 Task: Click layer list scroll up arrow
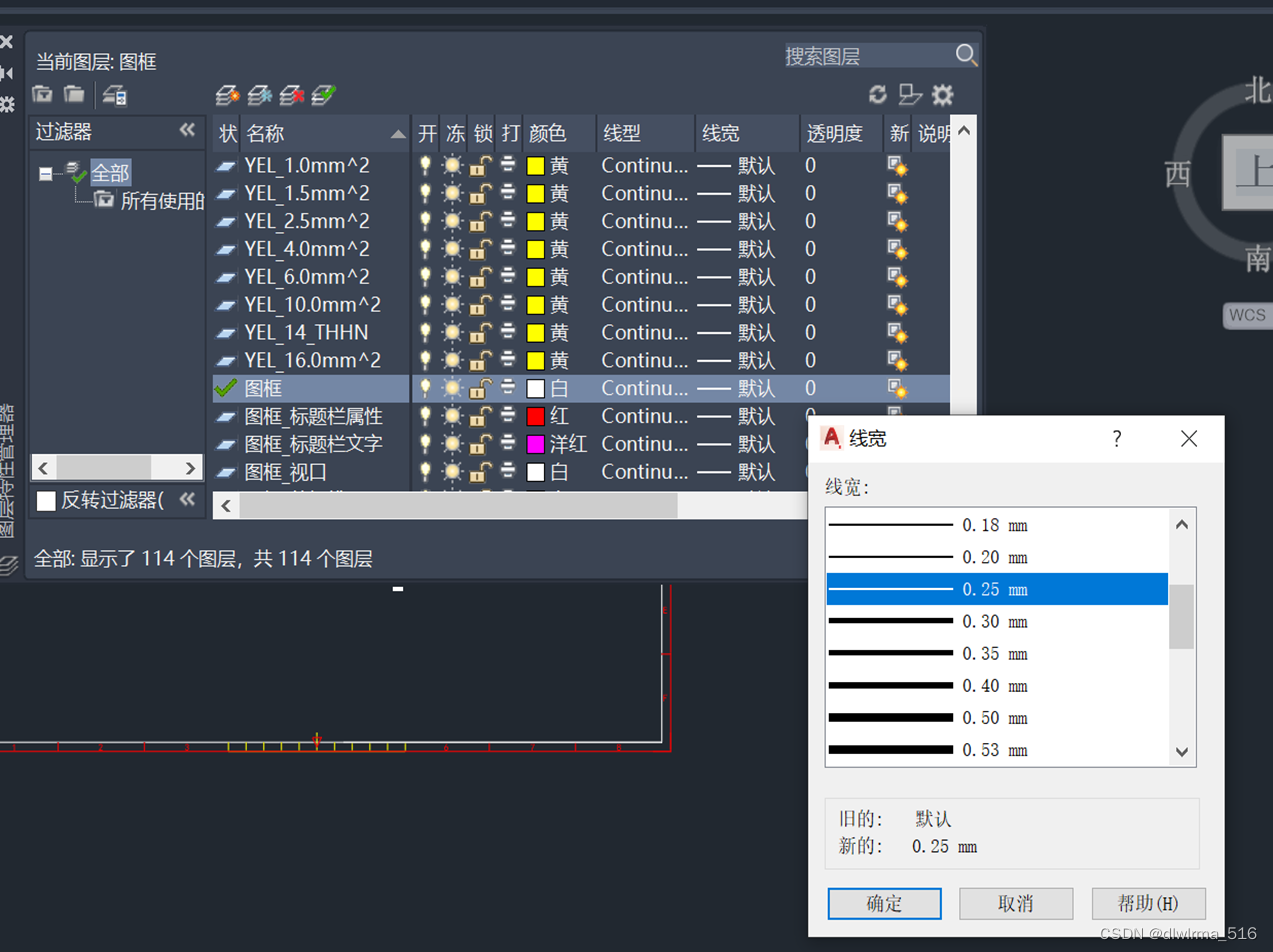click(966, 130)
